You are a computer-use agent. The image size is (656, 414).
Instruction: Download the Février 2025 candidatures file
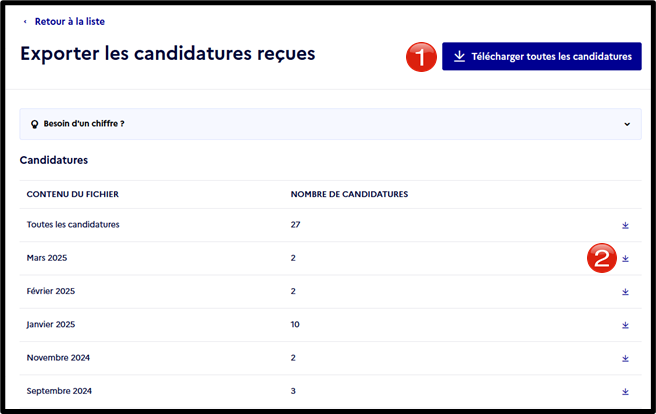coord(625,292)
